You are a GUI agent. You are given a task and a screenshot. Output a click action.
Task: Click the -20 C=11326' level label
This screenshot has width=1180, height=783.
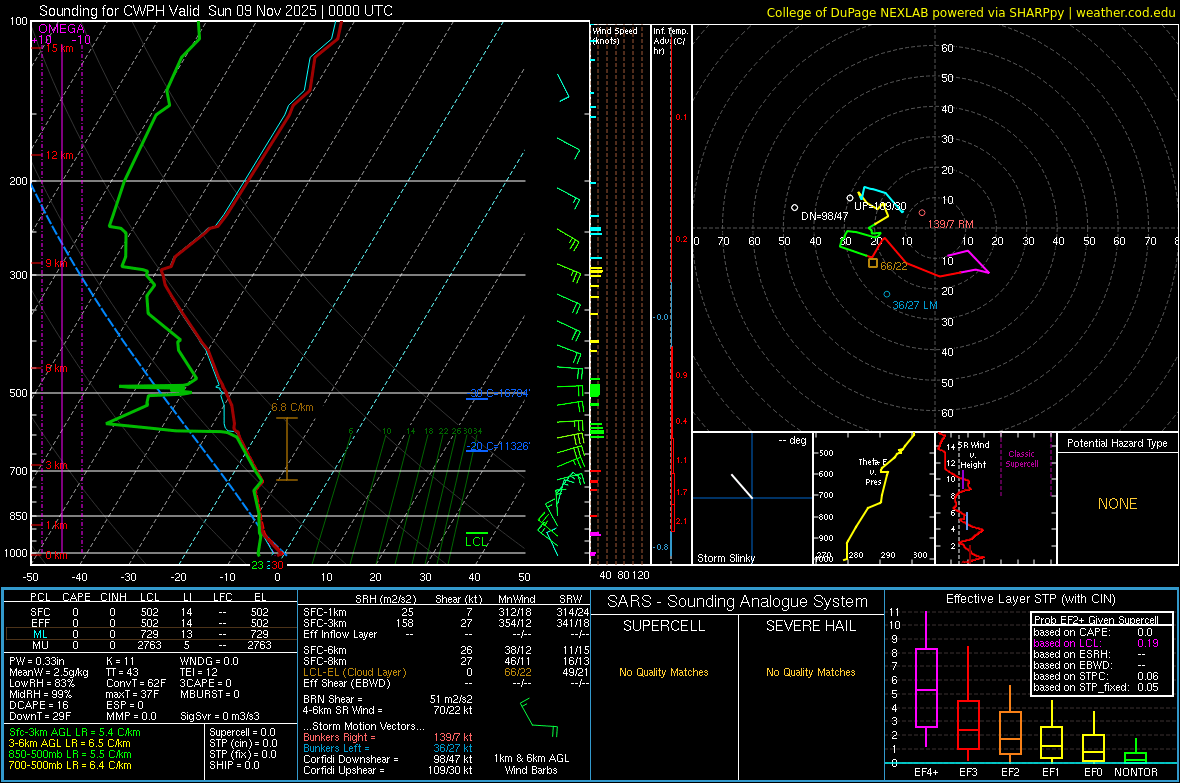click(x=498, y=446)
